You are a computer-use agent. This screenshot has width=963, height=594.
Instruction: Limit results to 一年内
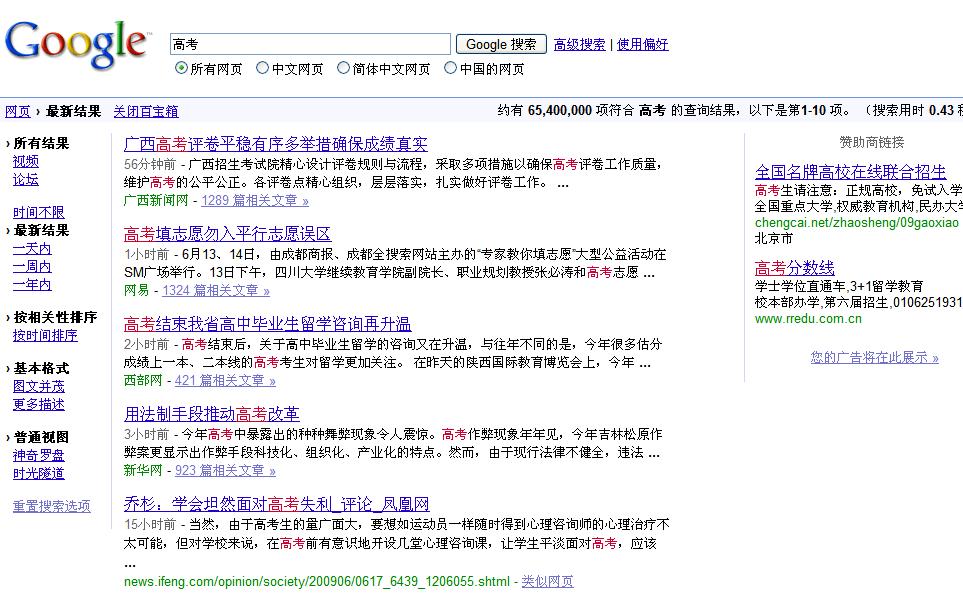(32, 284)
